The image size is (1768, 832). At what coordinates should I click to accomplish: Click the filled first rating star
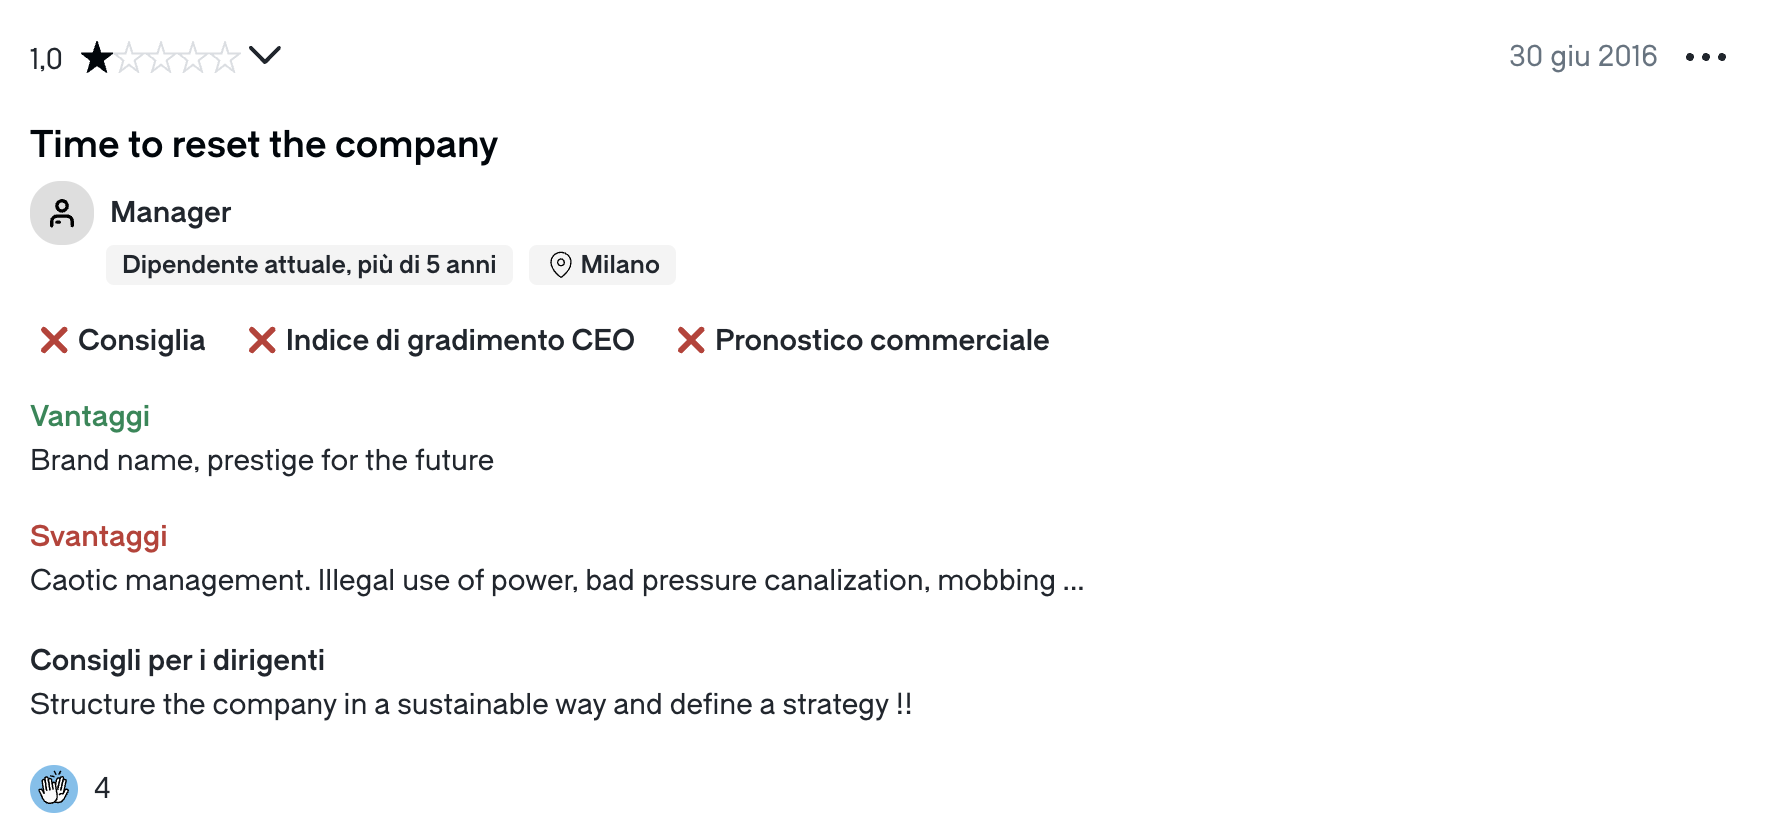click(97, 58)
